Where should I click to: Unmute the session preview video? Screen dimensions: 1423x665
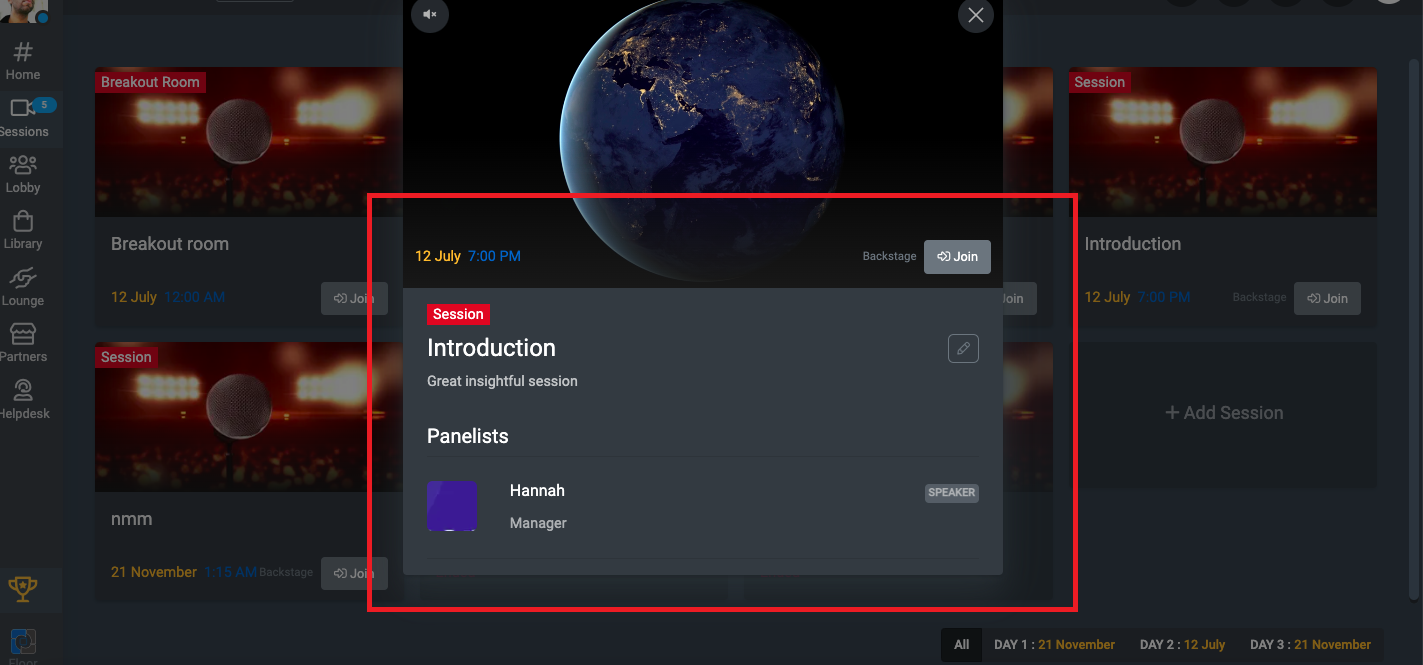pyautogui.click(x=430, y=14)
